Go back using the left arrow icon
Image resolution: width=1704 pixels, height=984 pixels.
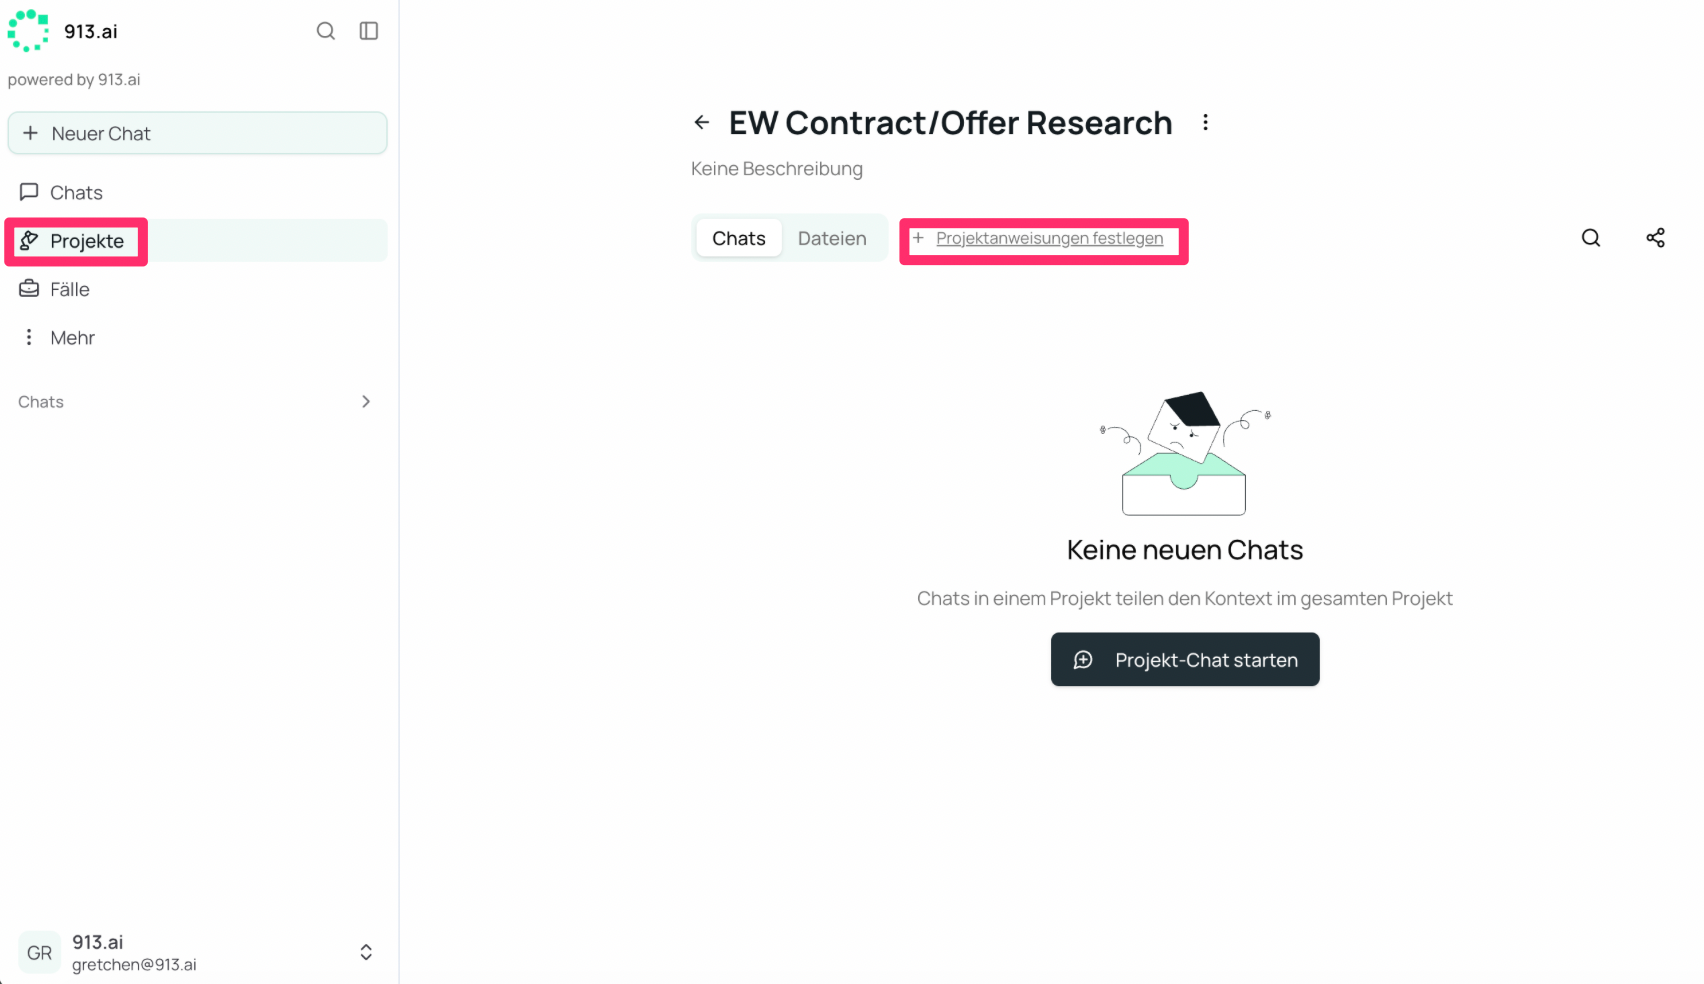pyautogui.click(x=702, y=122)
